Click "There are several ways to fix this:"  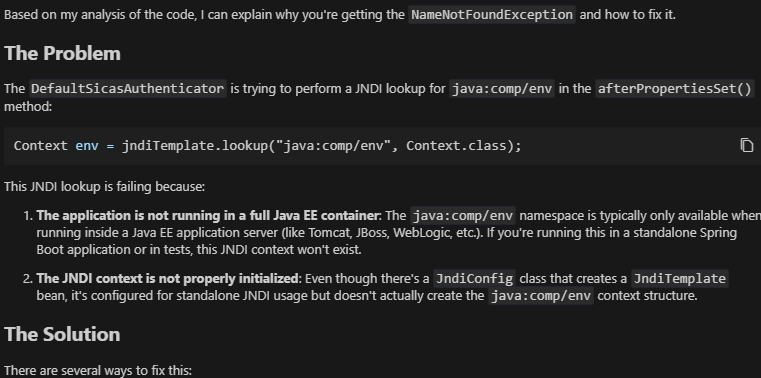click(98, 371)
